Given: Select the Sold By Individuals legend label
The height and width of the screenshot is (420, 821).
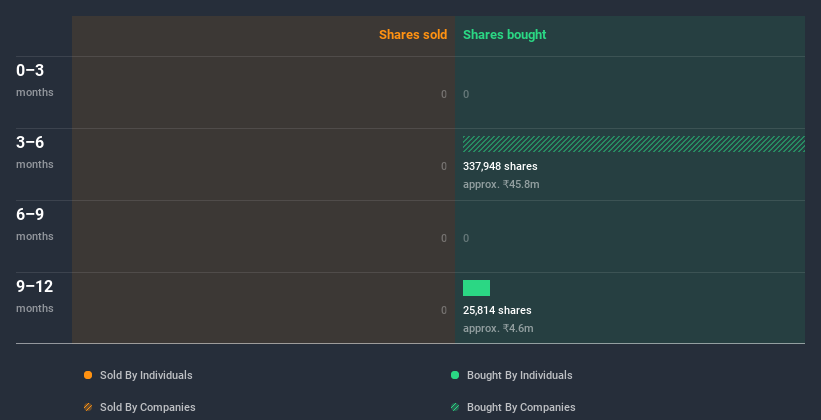Looking at the screenshot, I should coord(146,375).
